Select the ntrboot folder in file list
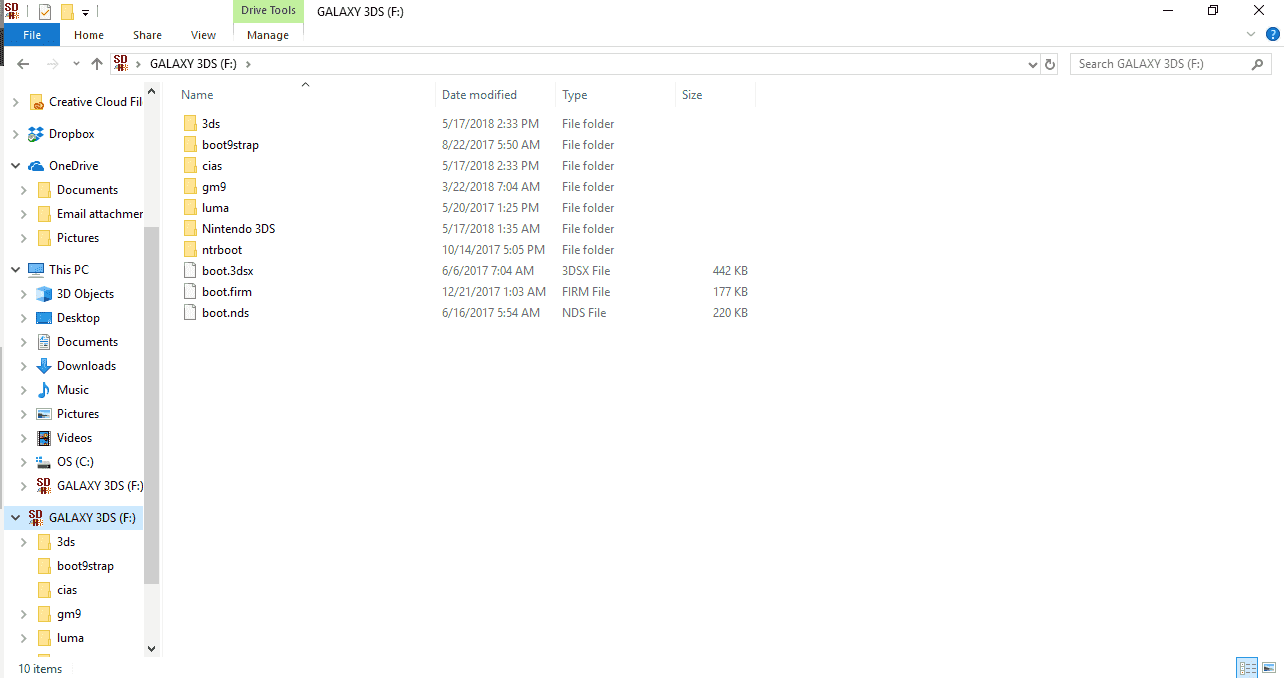The height and width of the screenshot is (678, 1284). click(x=222, y=250)
